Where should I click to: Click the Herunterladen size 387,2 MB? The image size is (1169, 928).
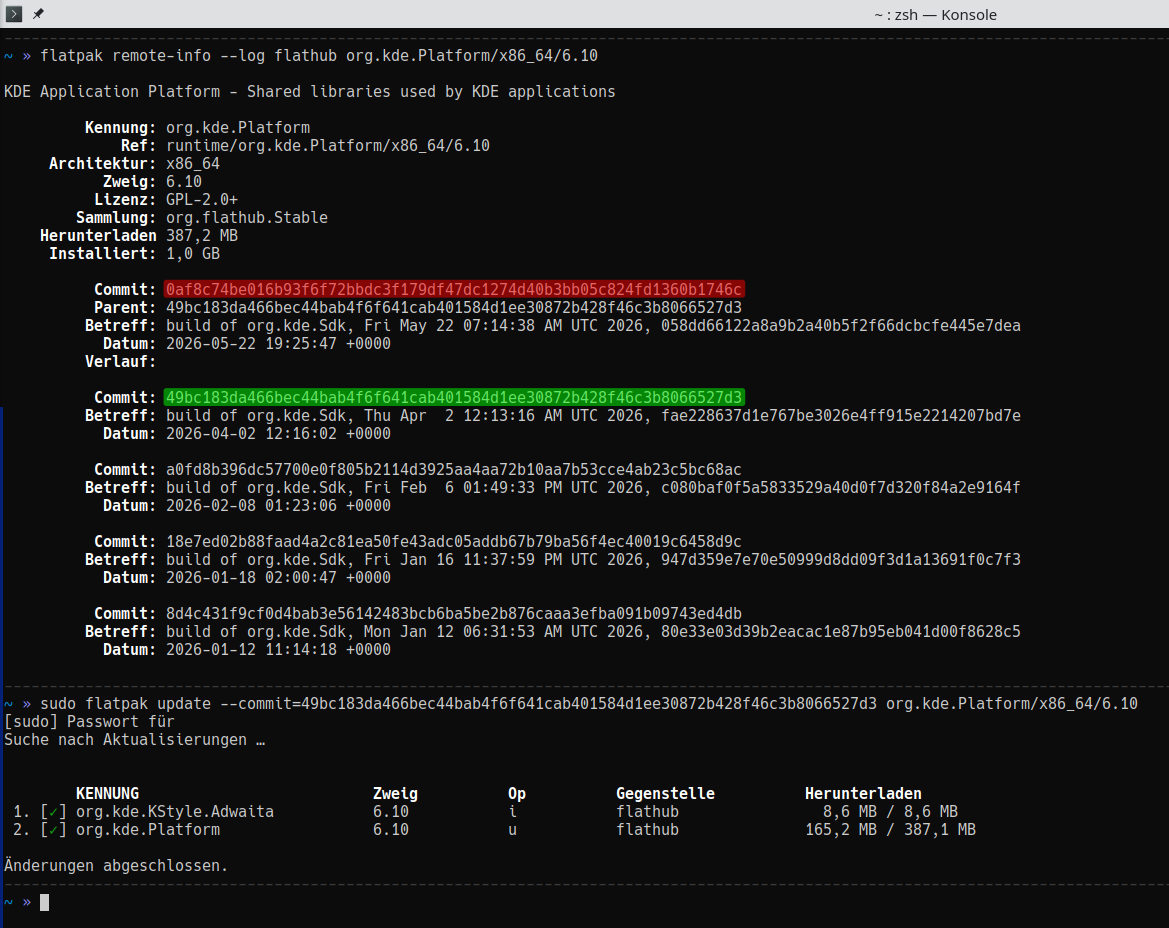click(x=202, y=236)
